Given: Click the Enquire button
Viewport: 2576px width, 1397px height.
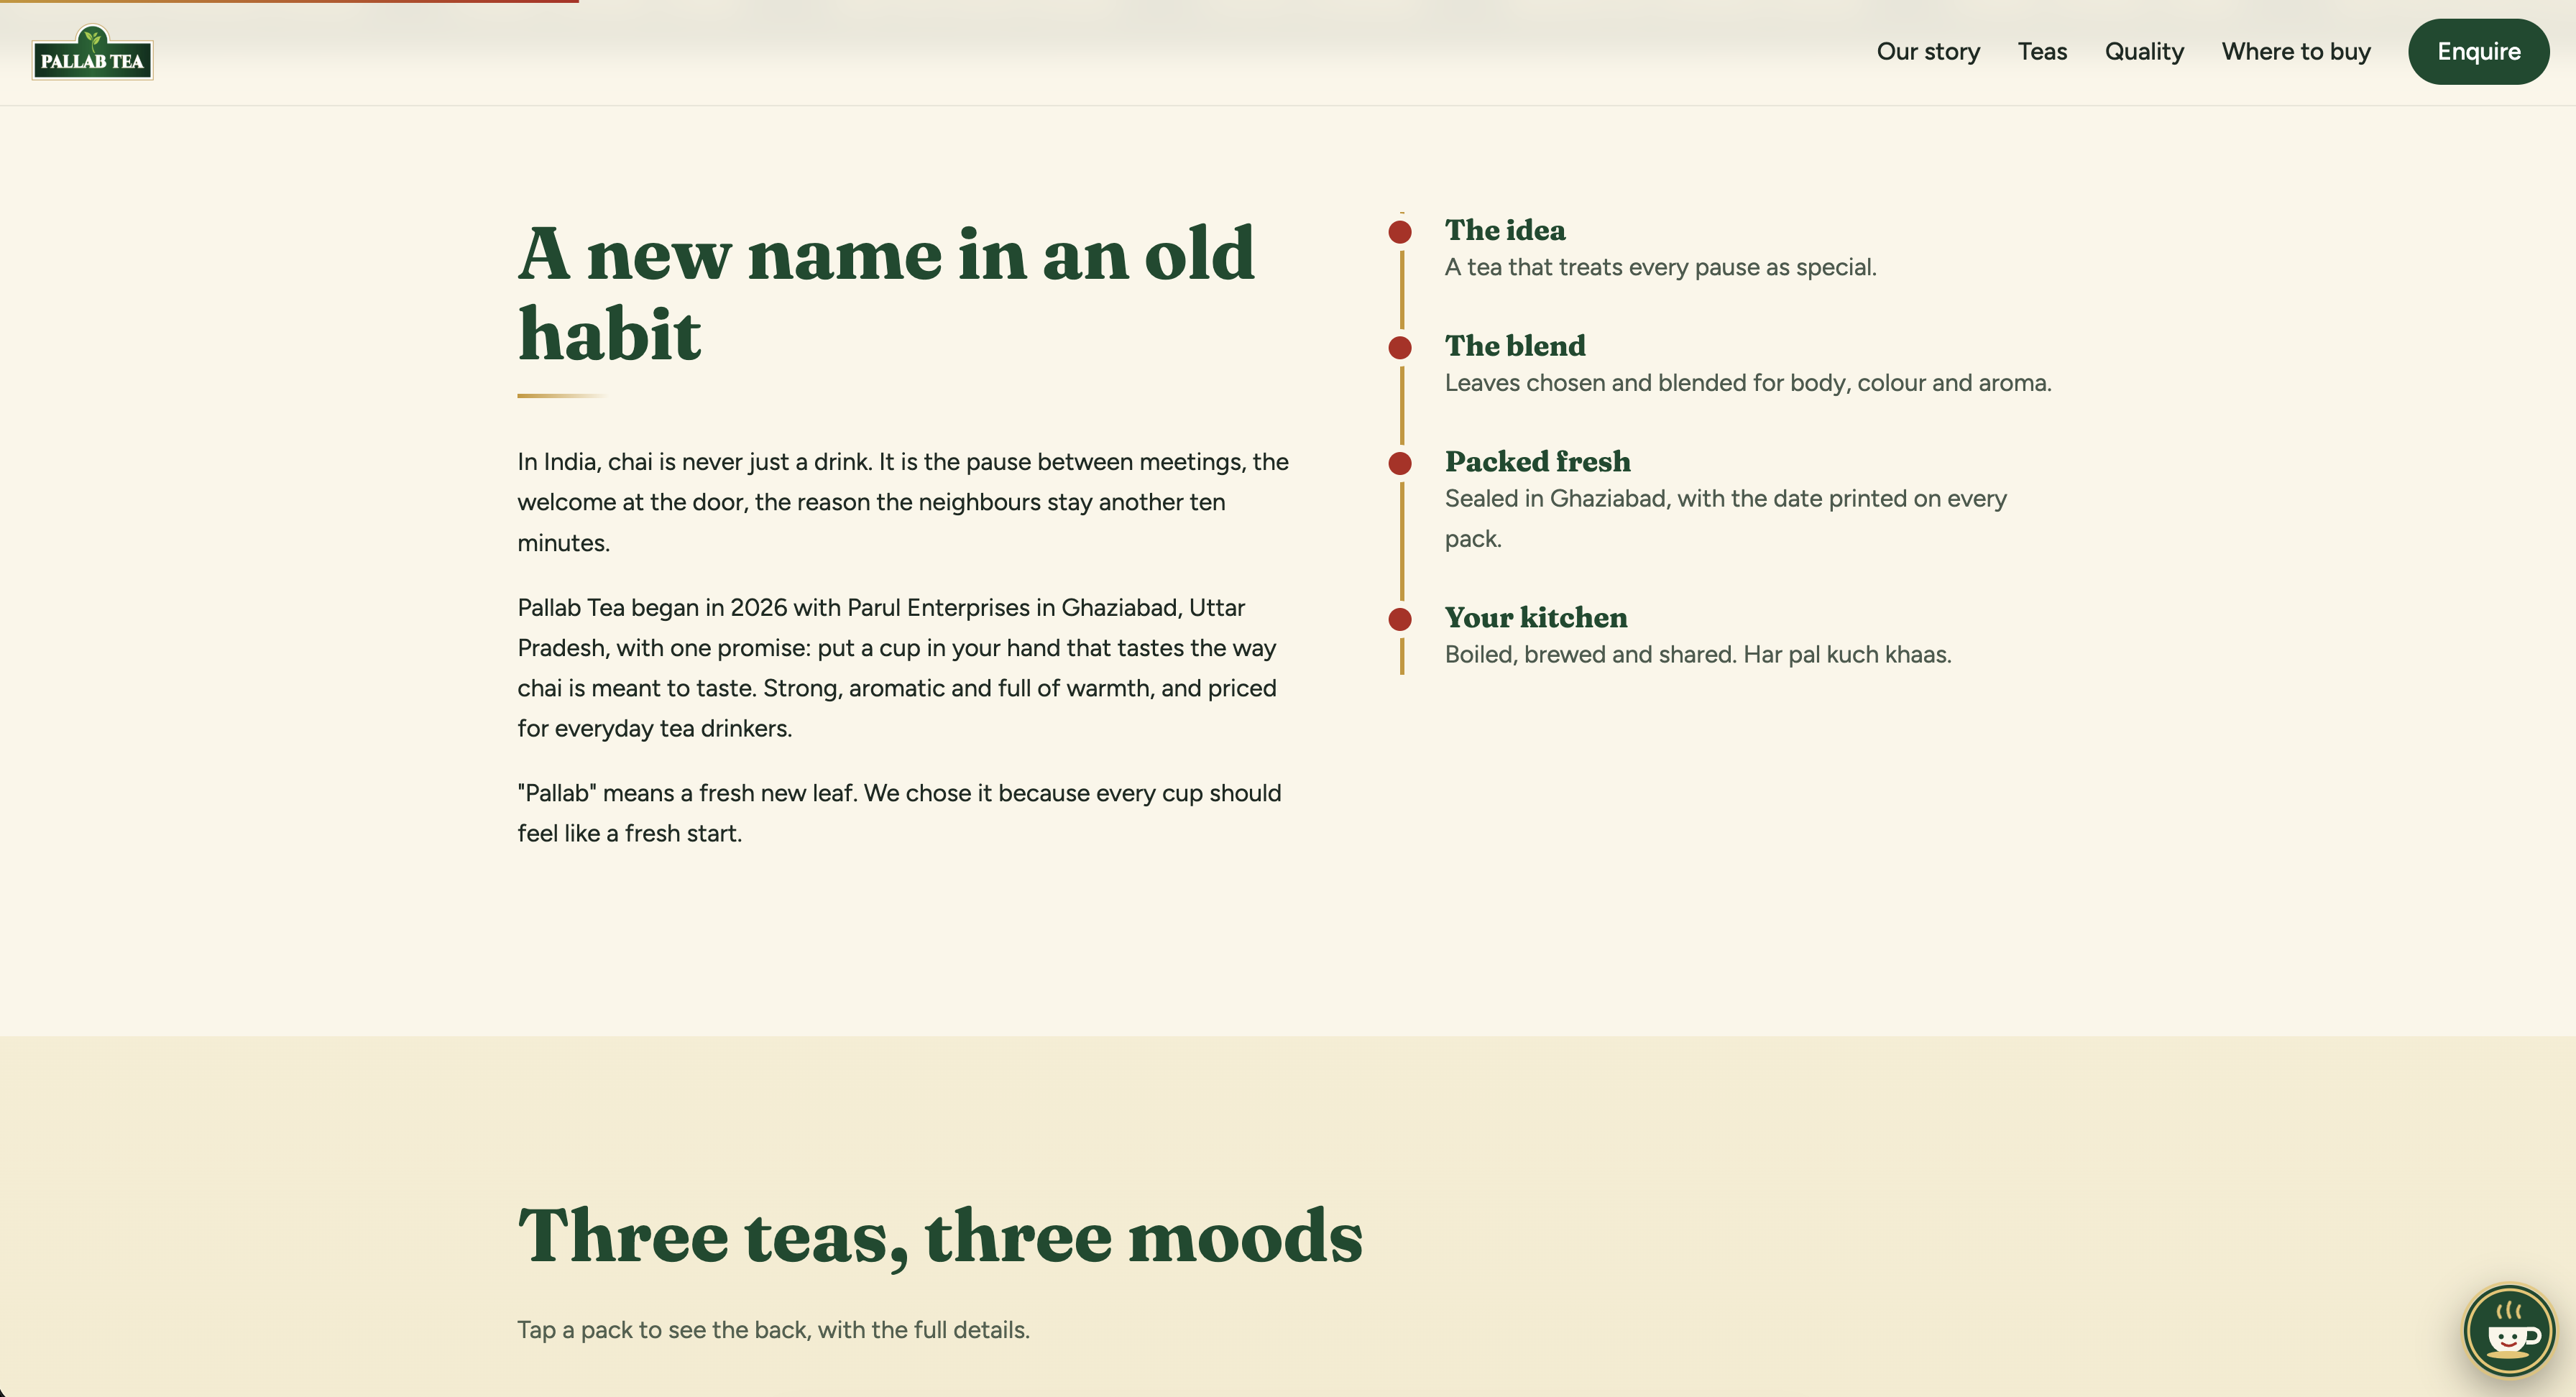Looking at the screenshot, I should point(2478,52).
